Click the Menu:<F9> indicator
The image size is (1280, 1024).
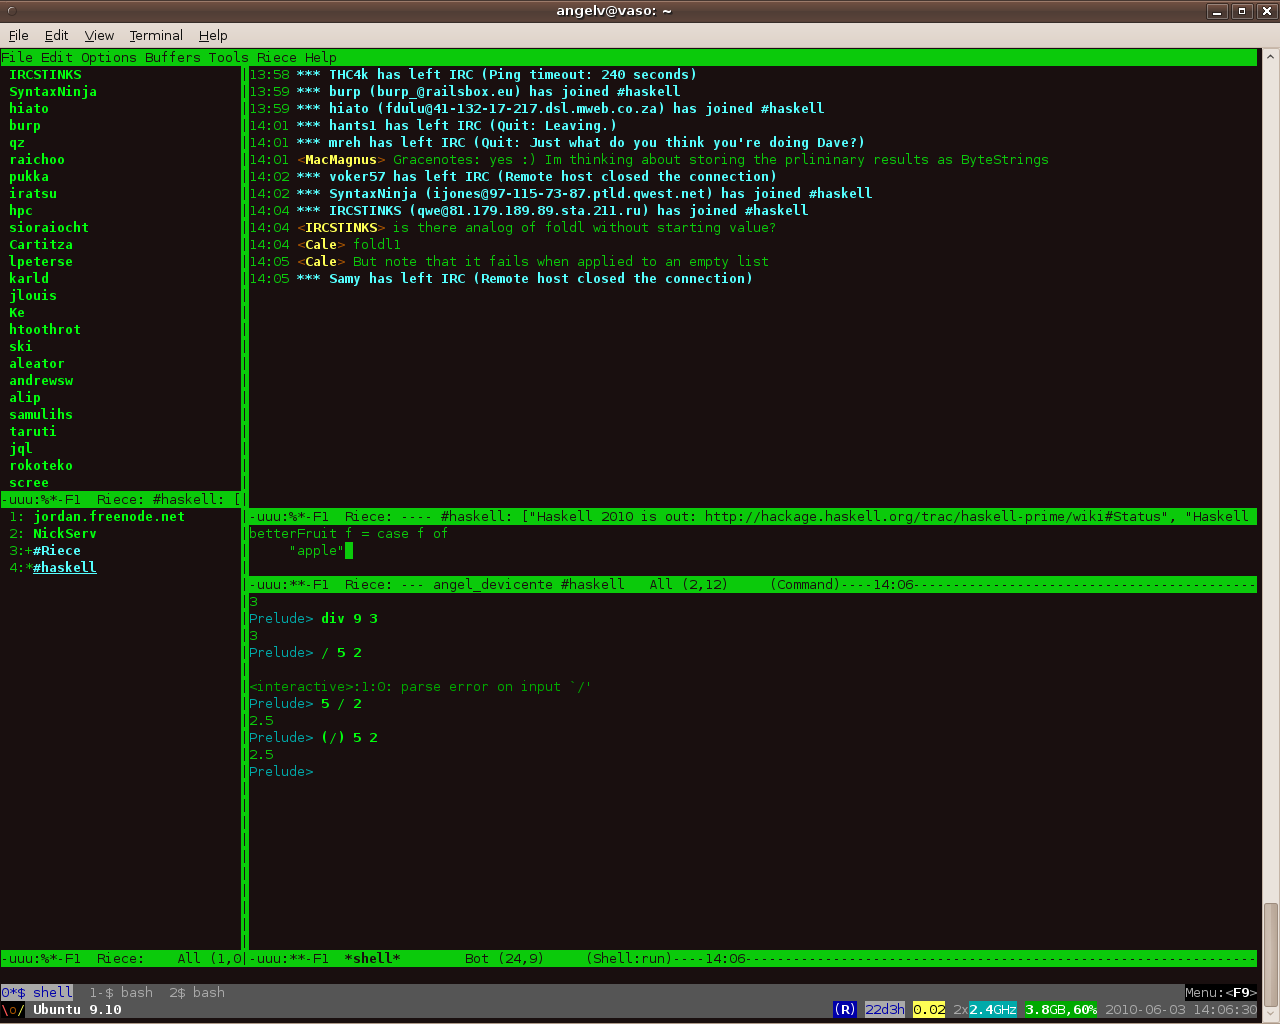[1221, 993]
